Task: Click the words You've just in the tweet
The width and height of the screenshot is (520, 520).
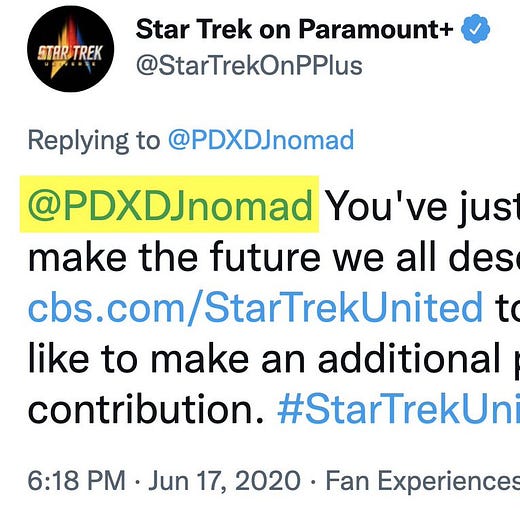Action: click(x=422, y=205)
